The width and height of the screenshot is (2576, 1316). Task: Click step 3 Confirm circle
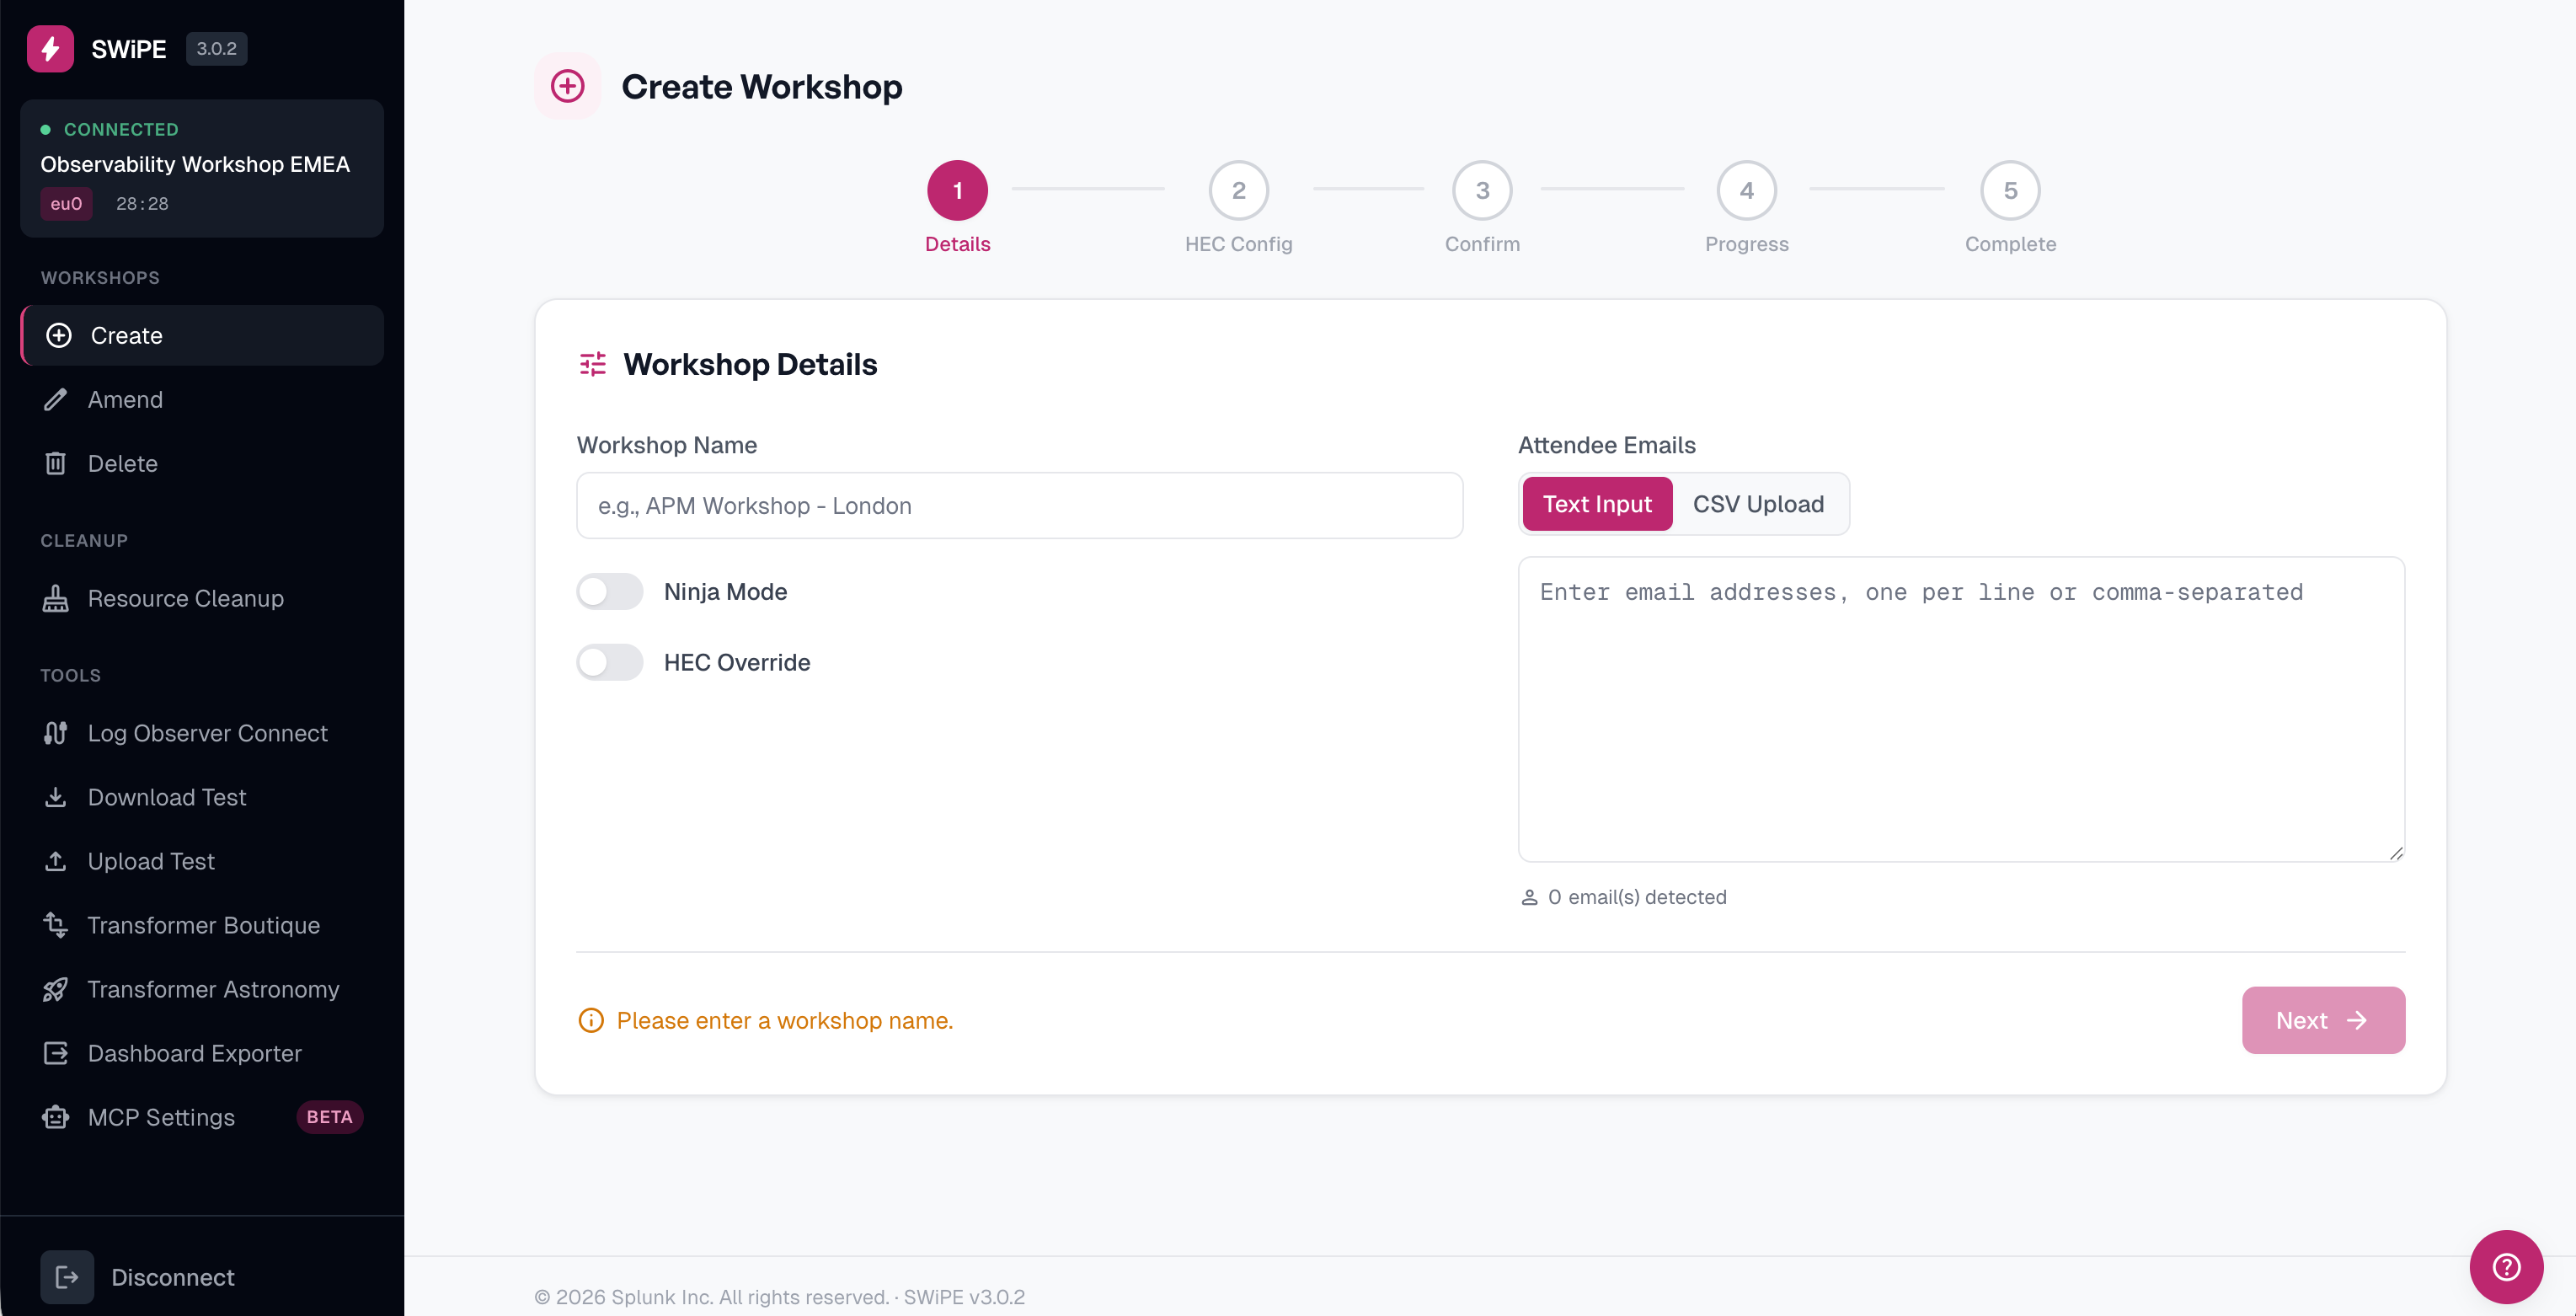coord(1482,190)
